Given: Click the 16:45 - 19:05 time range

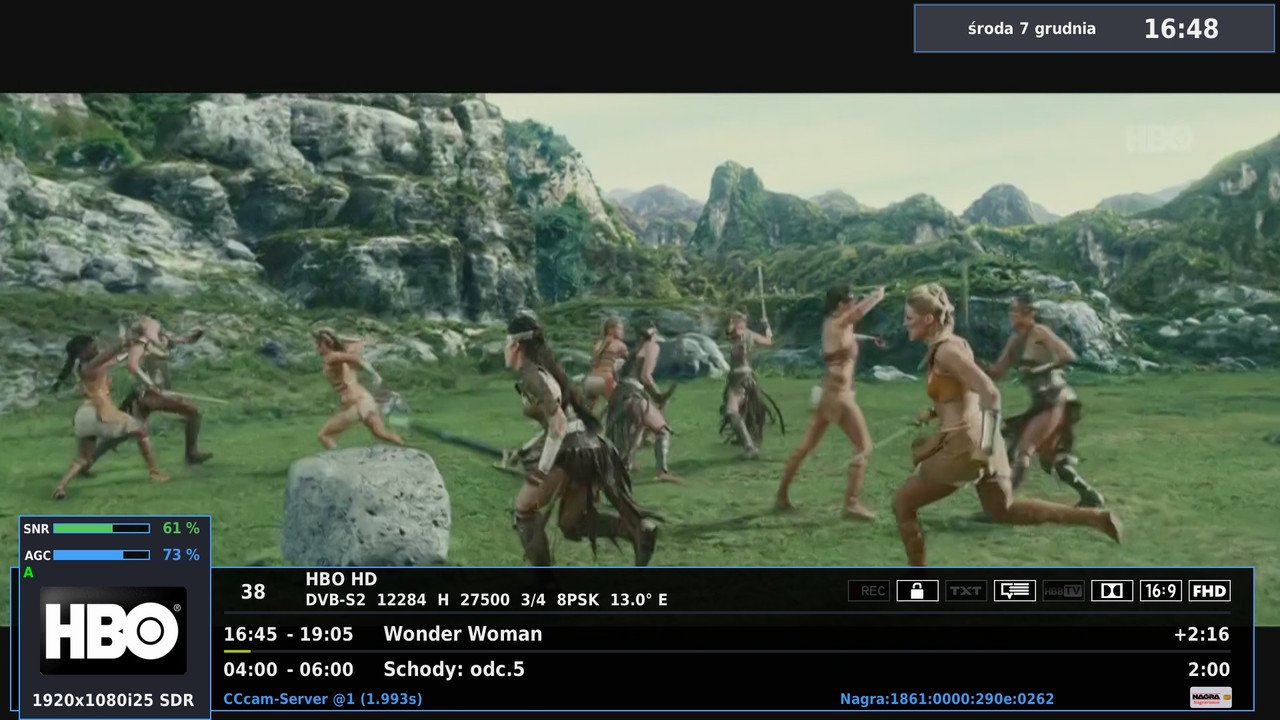Looking at the screenshot, I should (x=288, y=634).
